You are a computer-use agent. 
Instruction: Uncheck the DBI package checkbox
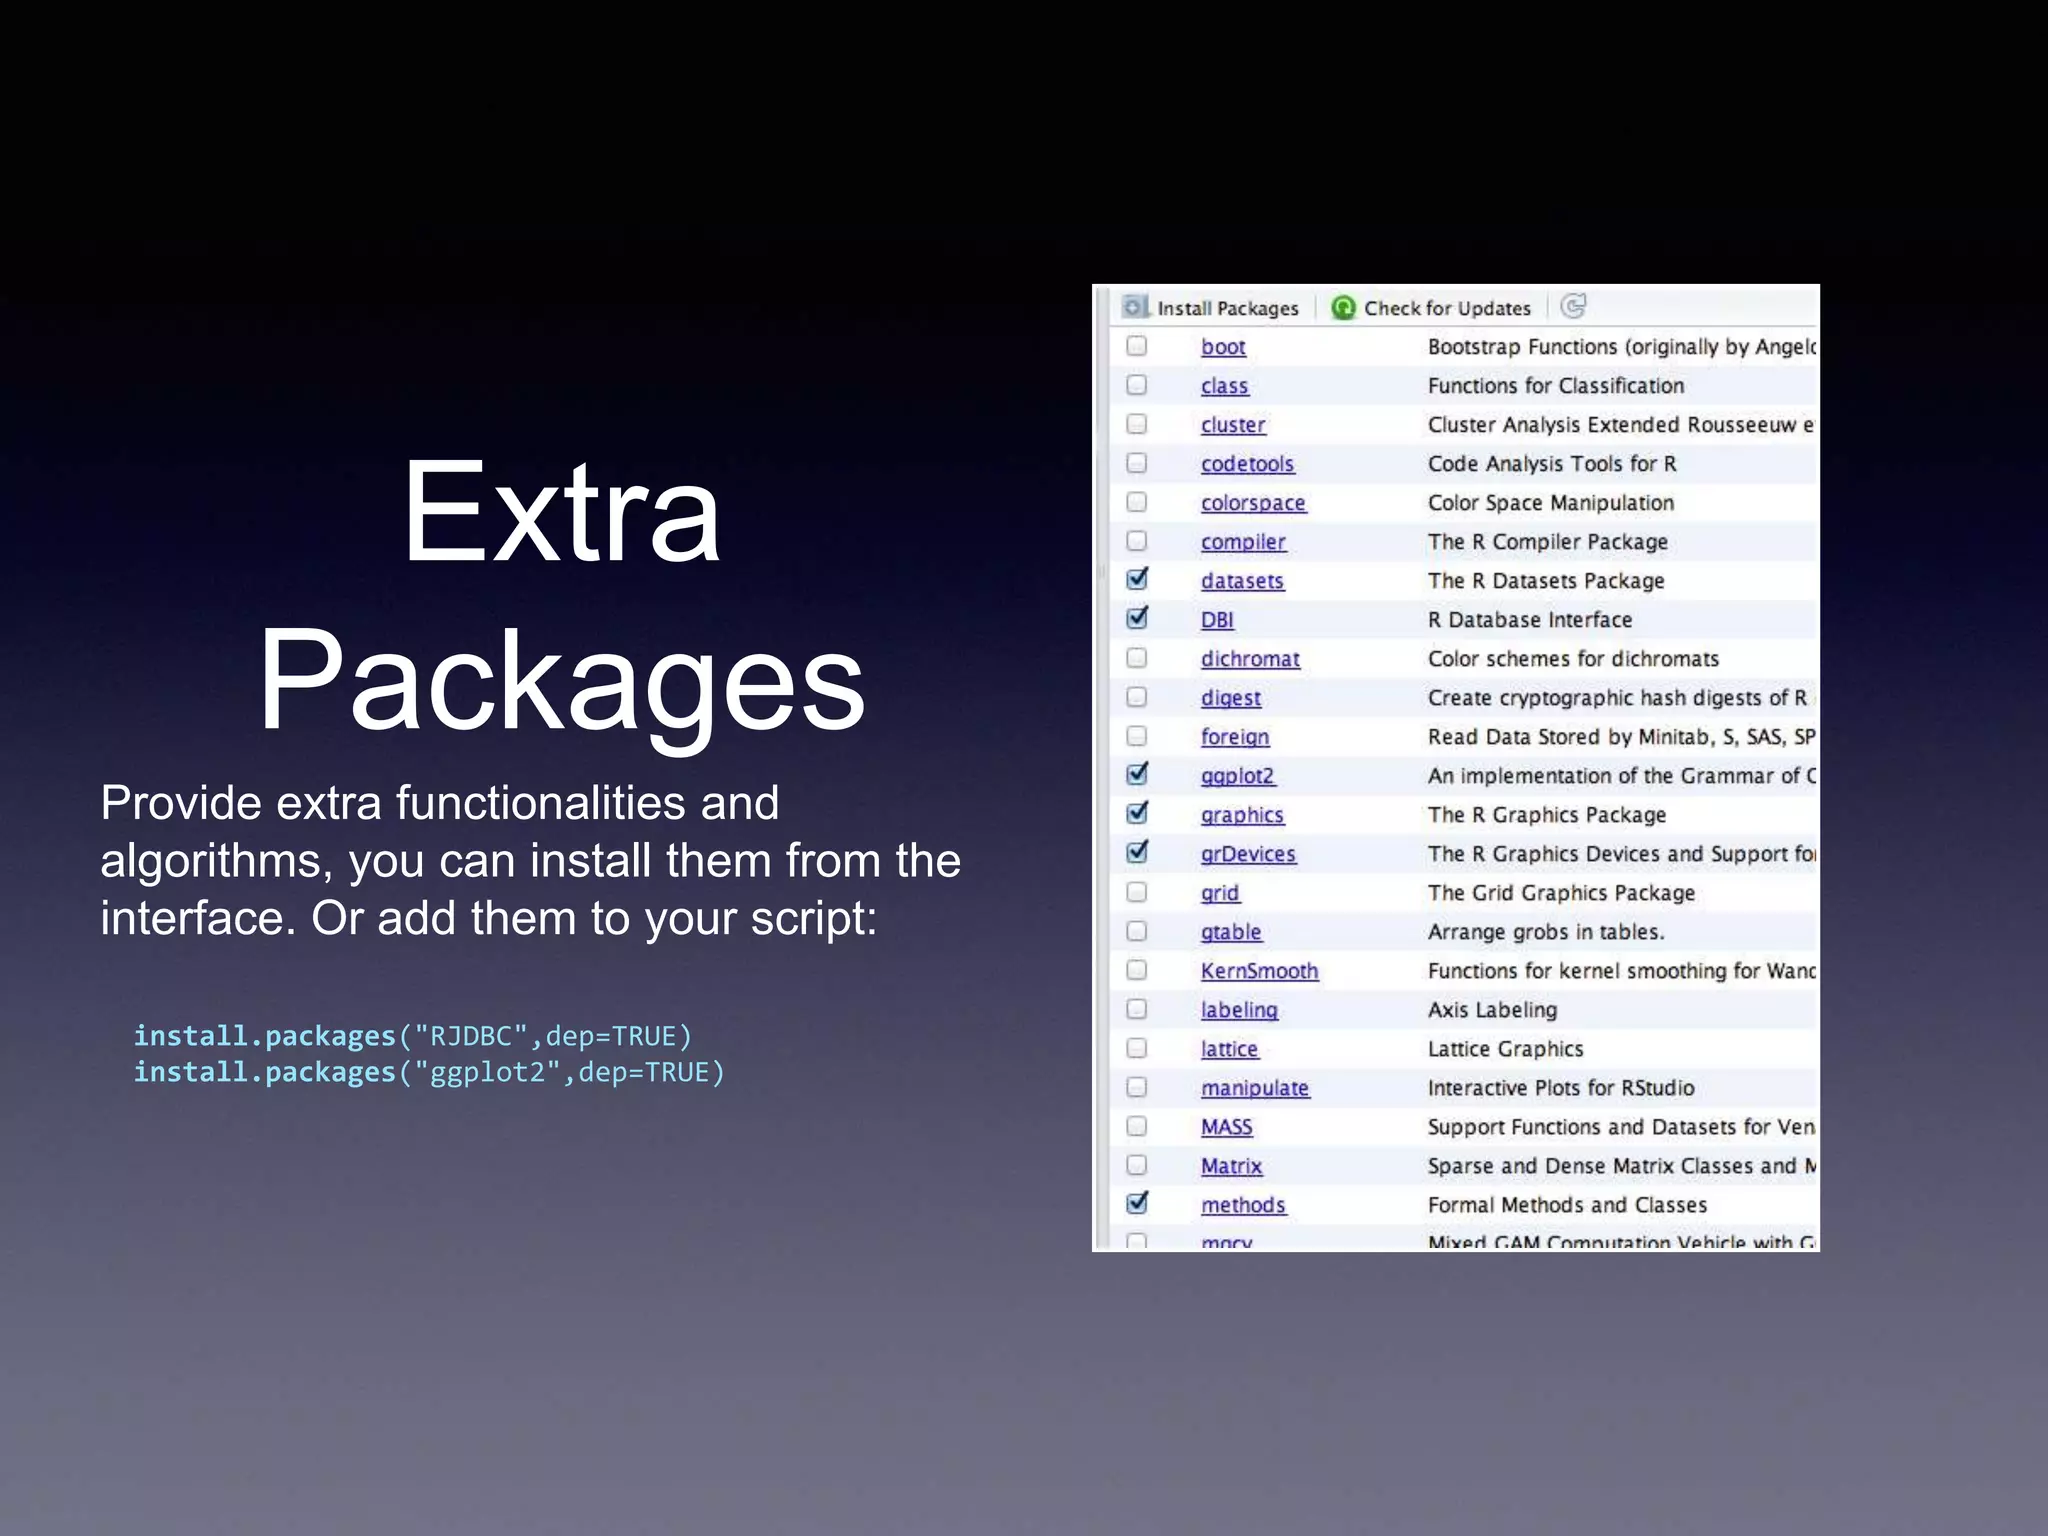tap(1137, 618)
